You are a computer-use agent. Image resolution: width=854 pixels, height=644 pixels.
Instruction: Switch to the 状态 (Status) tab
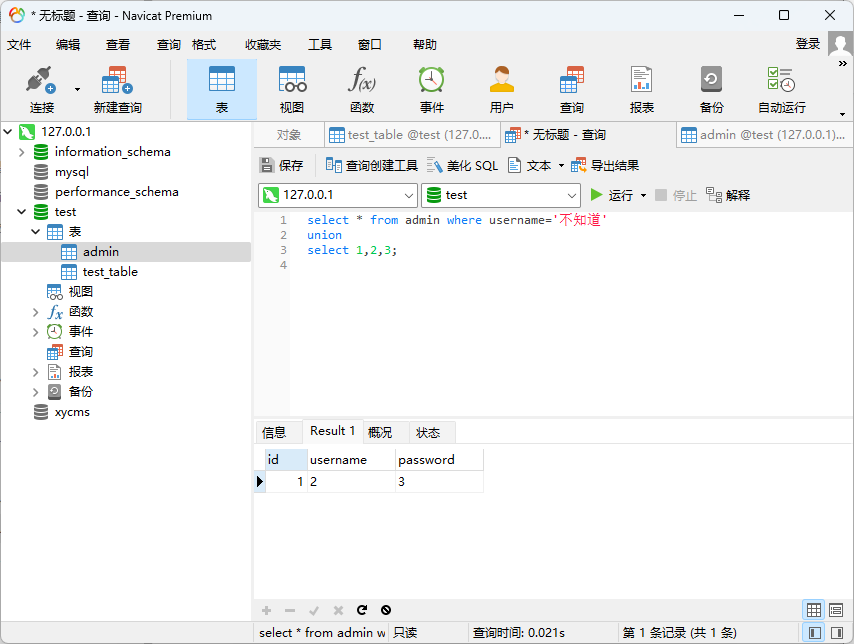[x=428, y=432]
